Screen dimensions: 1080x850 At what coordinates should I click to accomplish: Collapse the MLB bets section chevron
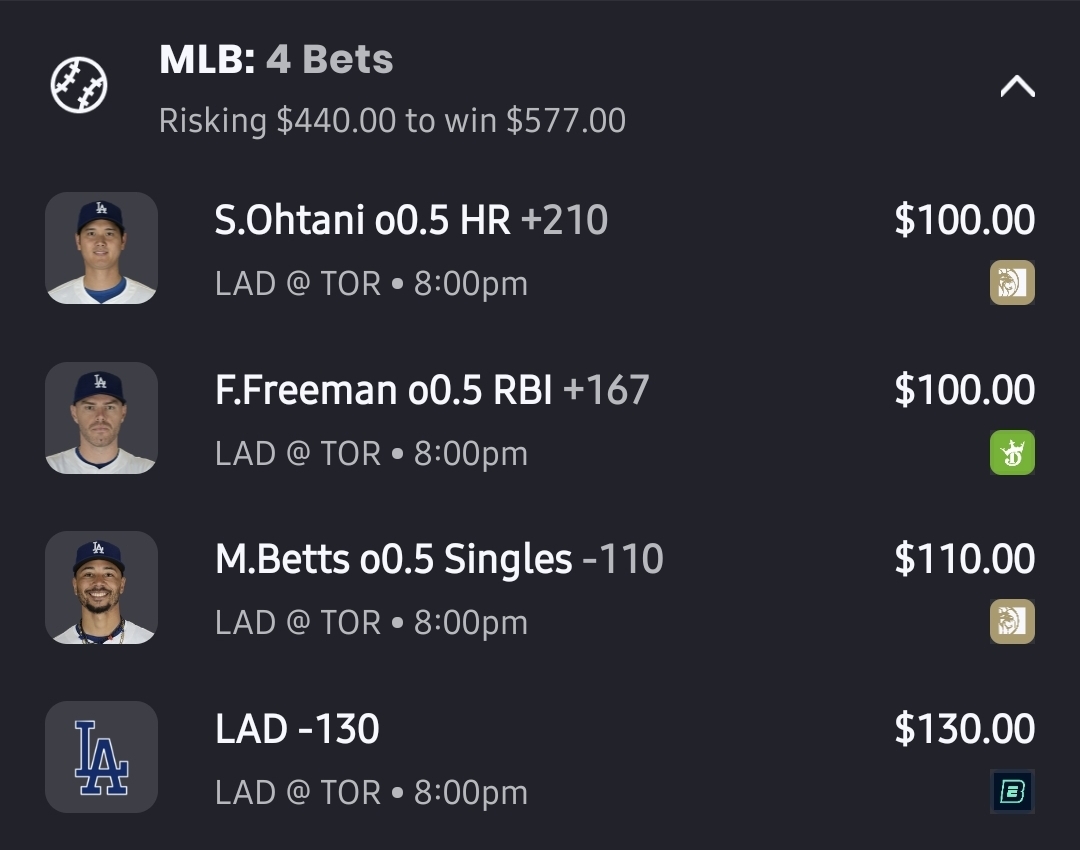tap(1017, 88)
